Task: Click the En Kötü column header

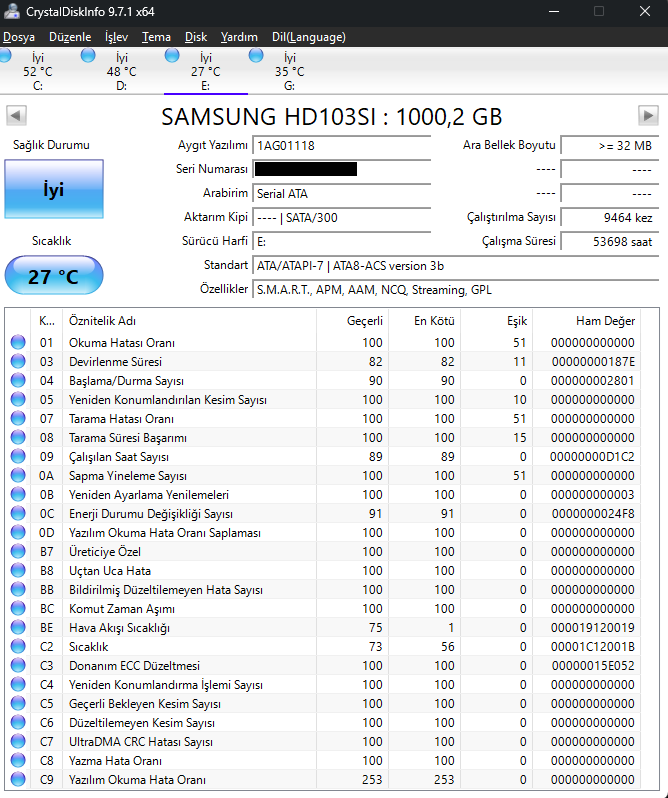Action: (424, 321)
